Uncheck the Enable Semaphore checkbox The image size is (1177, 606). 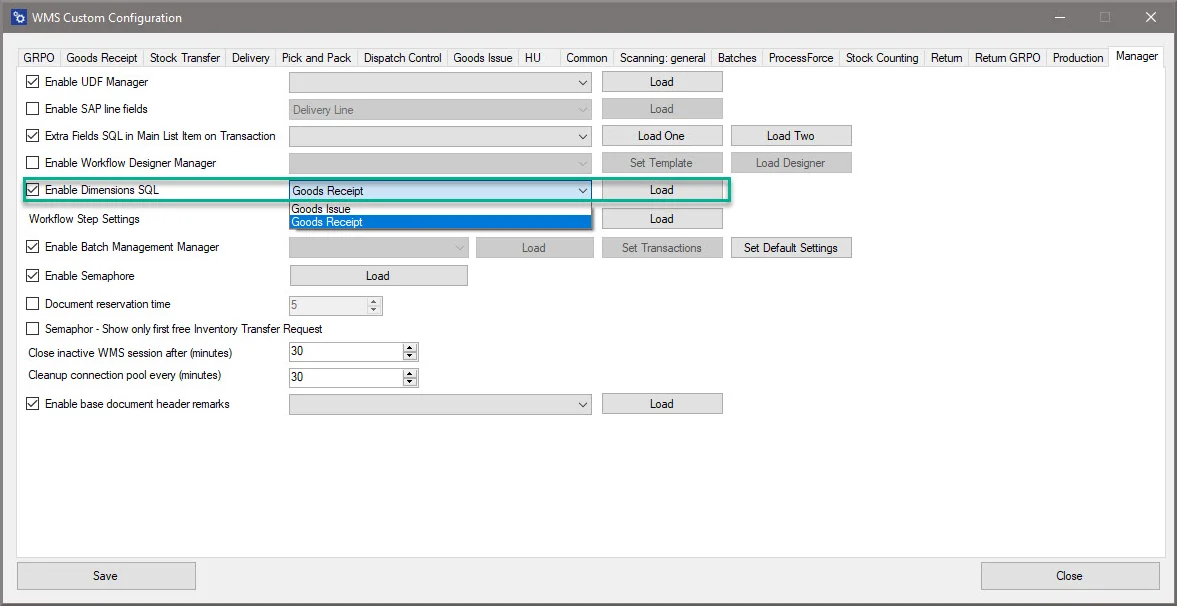32,276
